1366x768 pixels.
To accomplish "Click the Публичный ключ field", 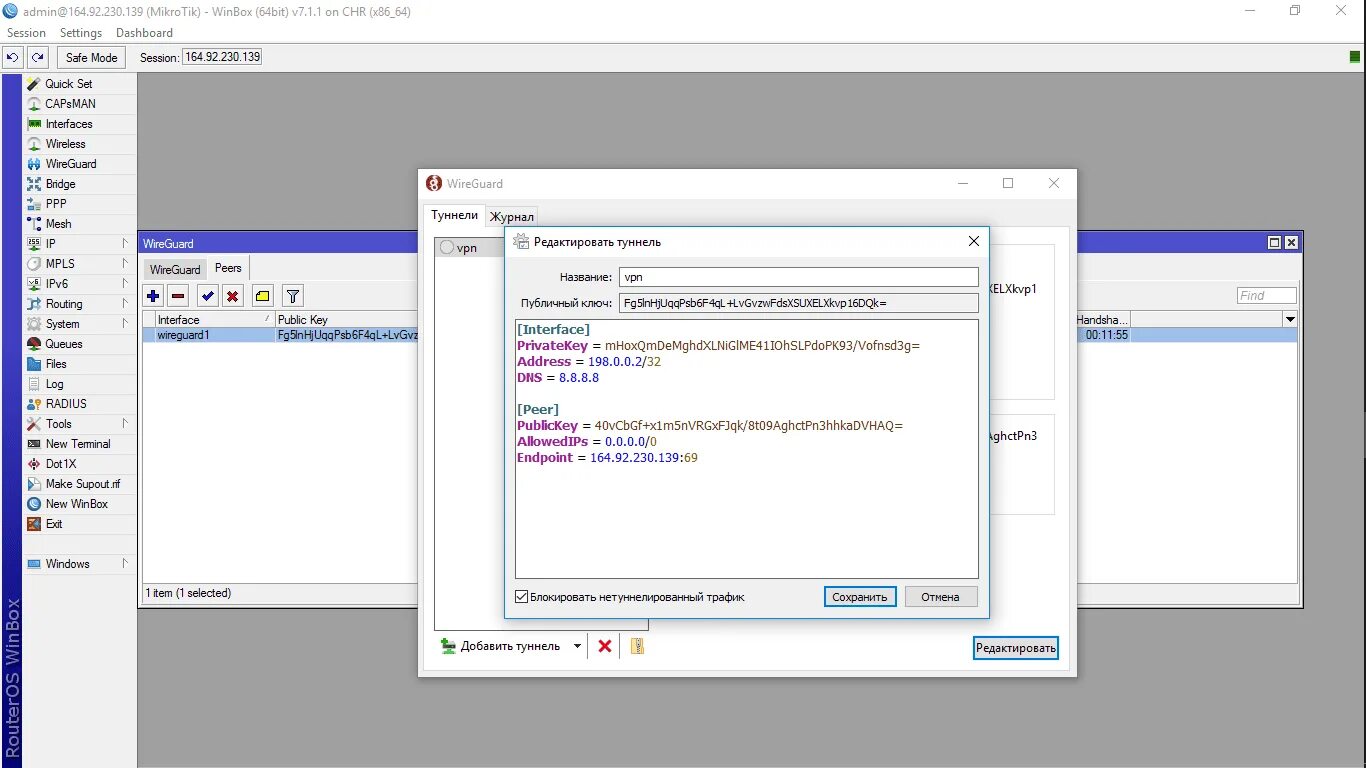I will pyautogui.click(x=799, y=303).
